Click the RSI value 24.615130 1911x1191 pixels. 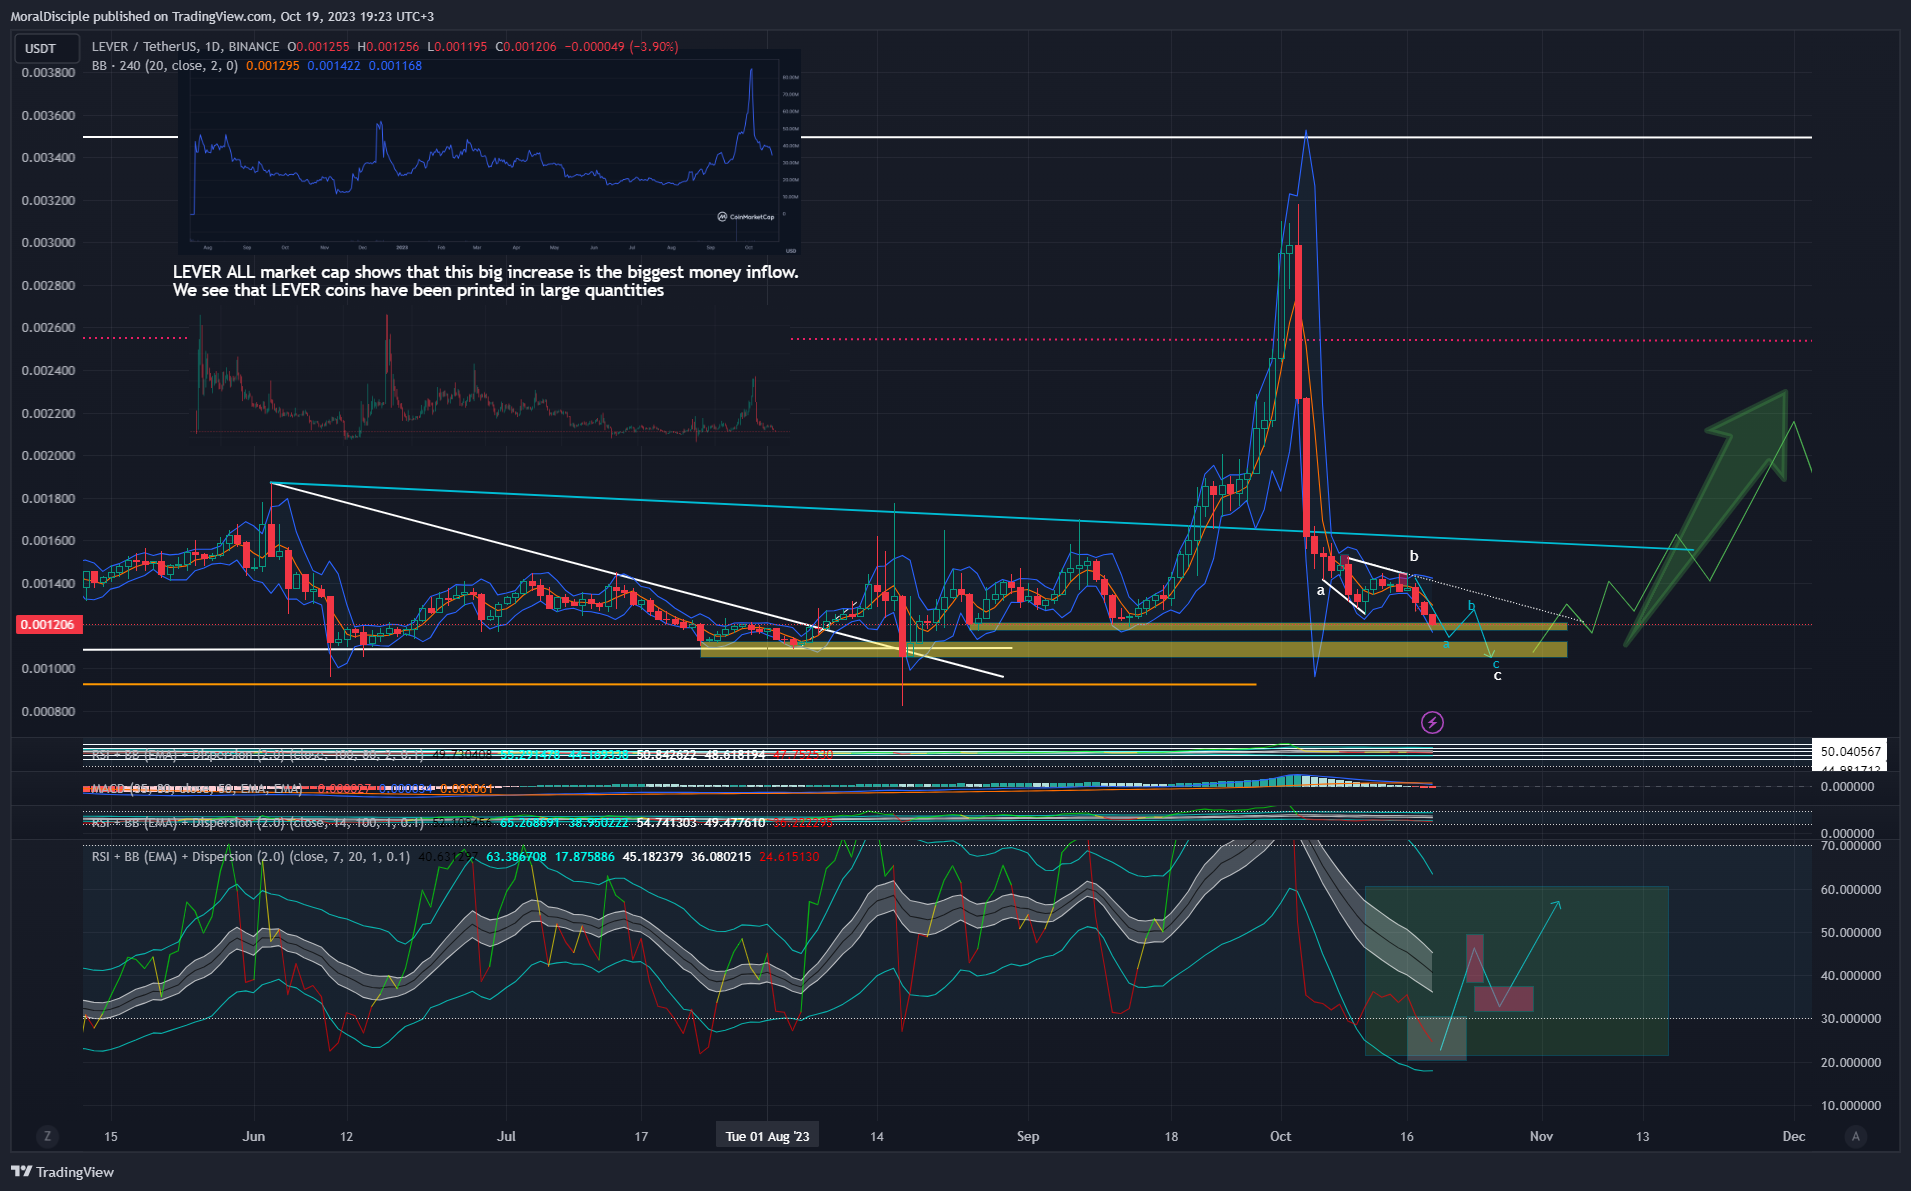(789, 857)
